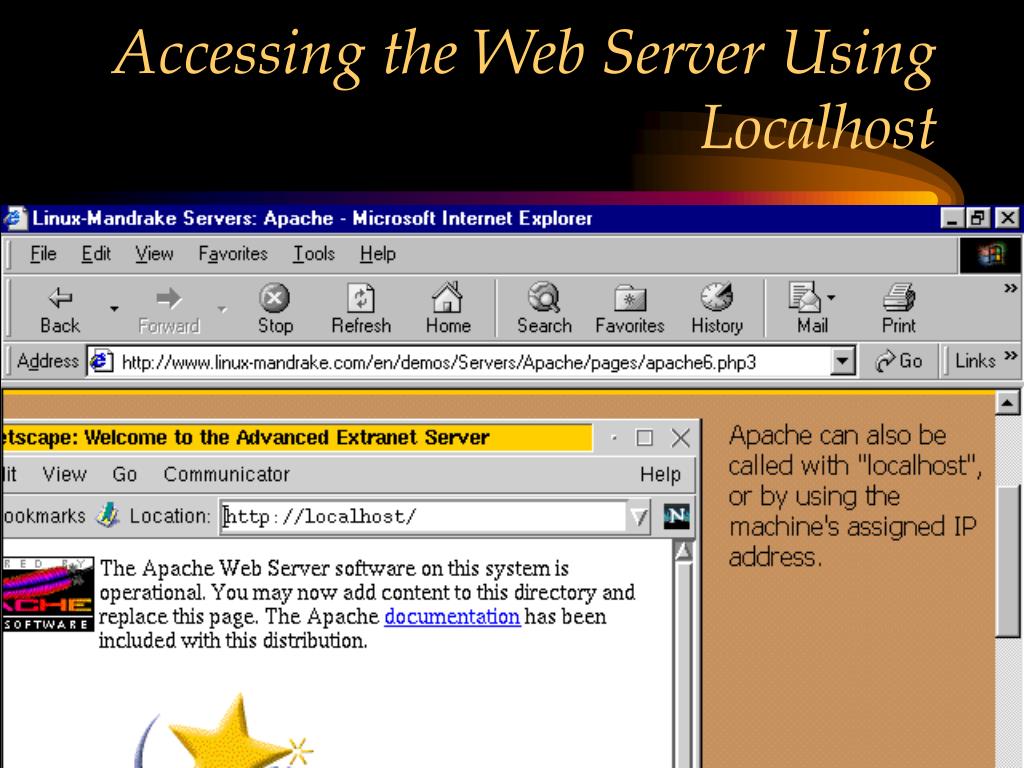Restore the Internet Explorer window
The height and width of the screenshot is (768, 1024).
pos(978,217)
